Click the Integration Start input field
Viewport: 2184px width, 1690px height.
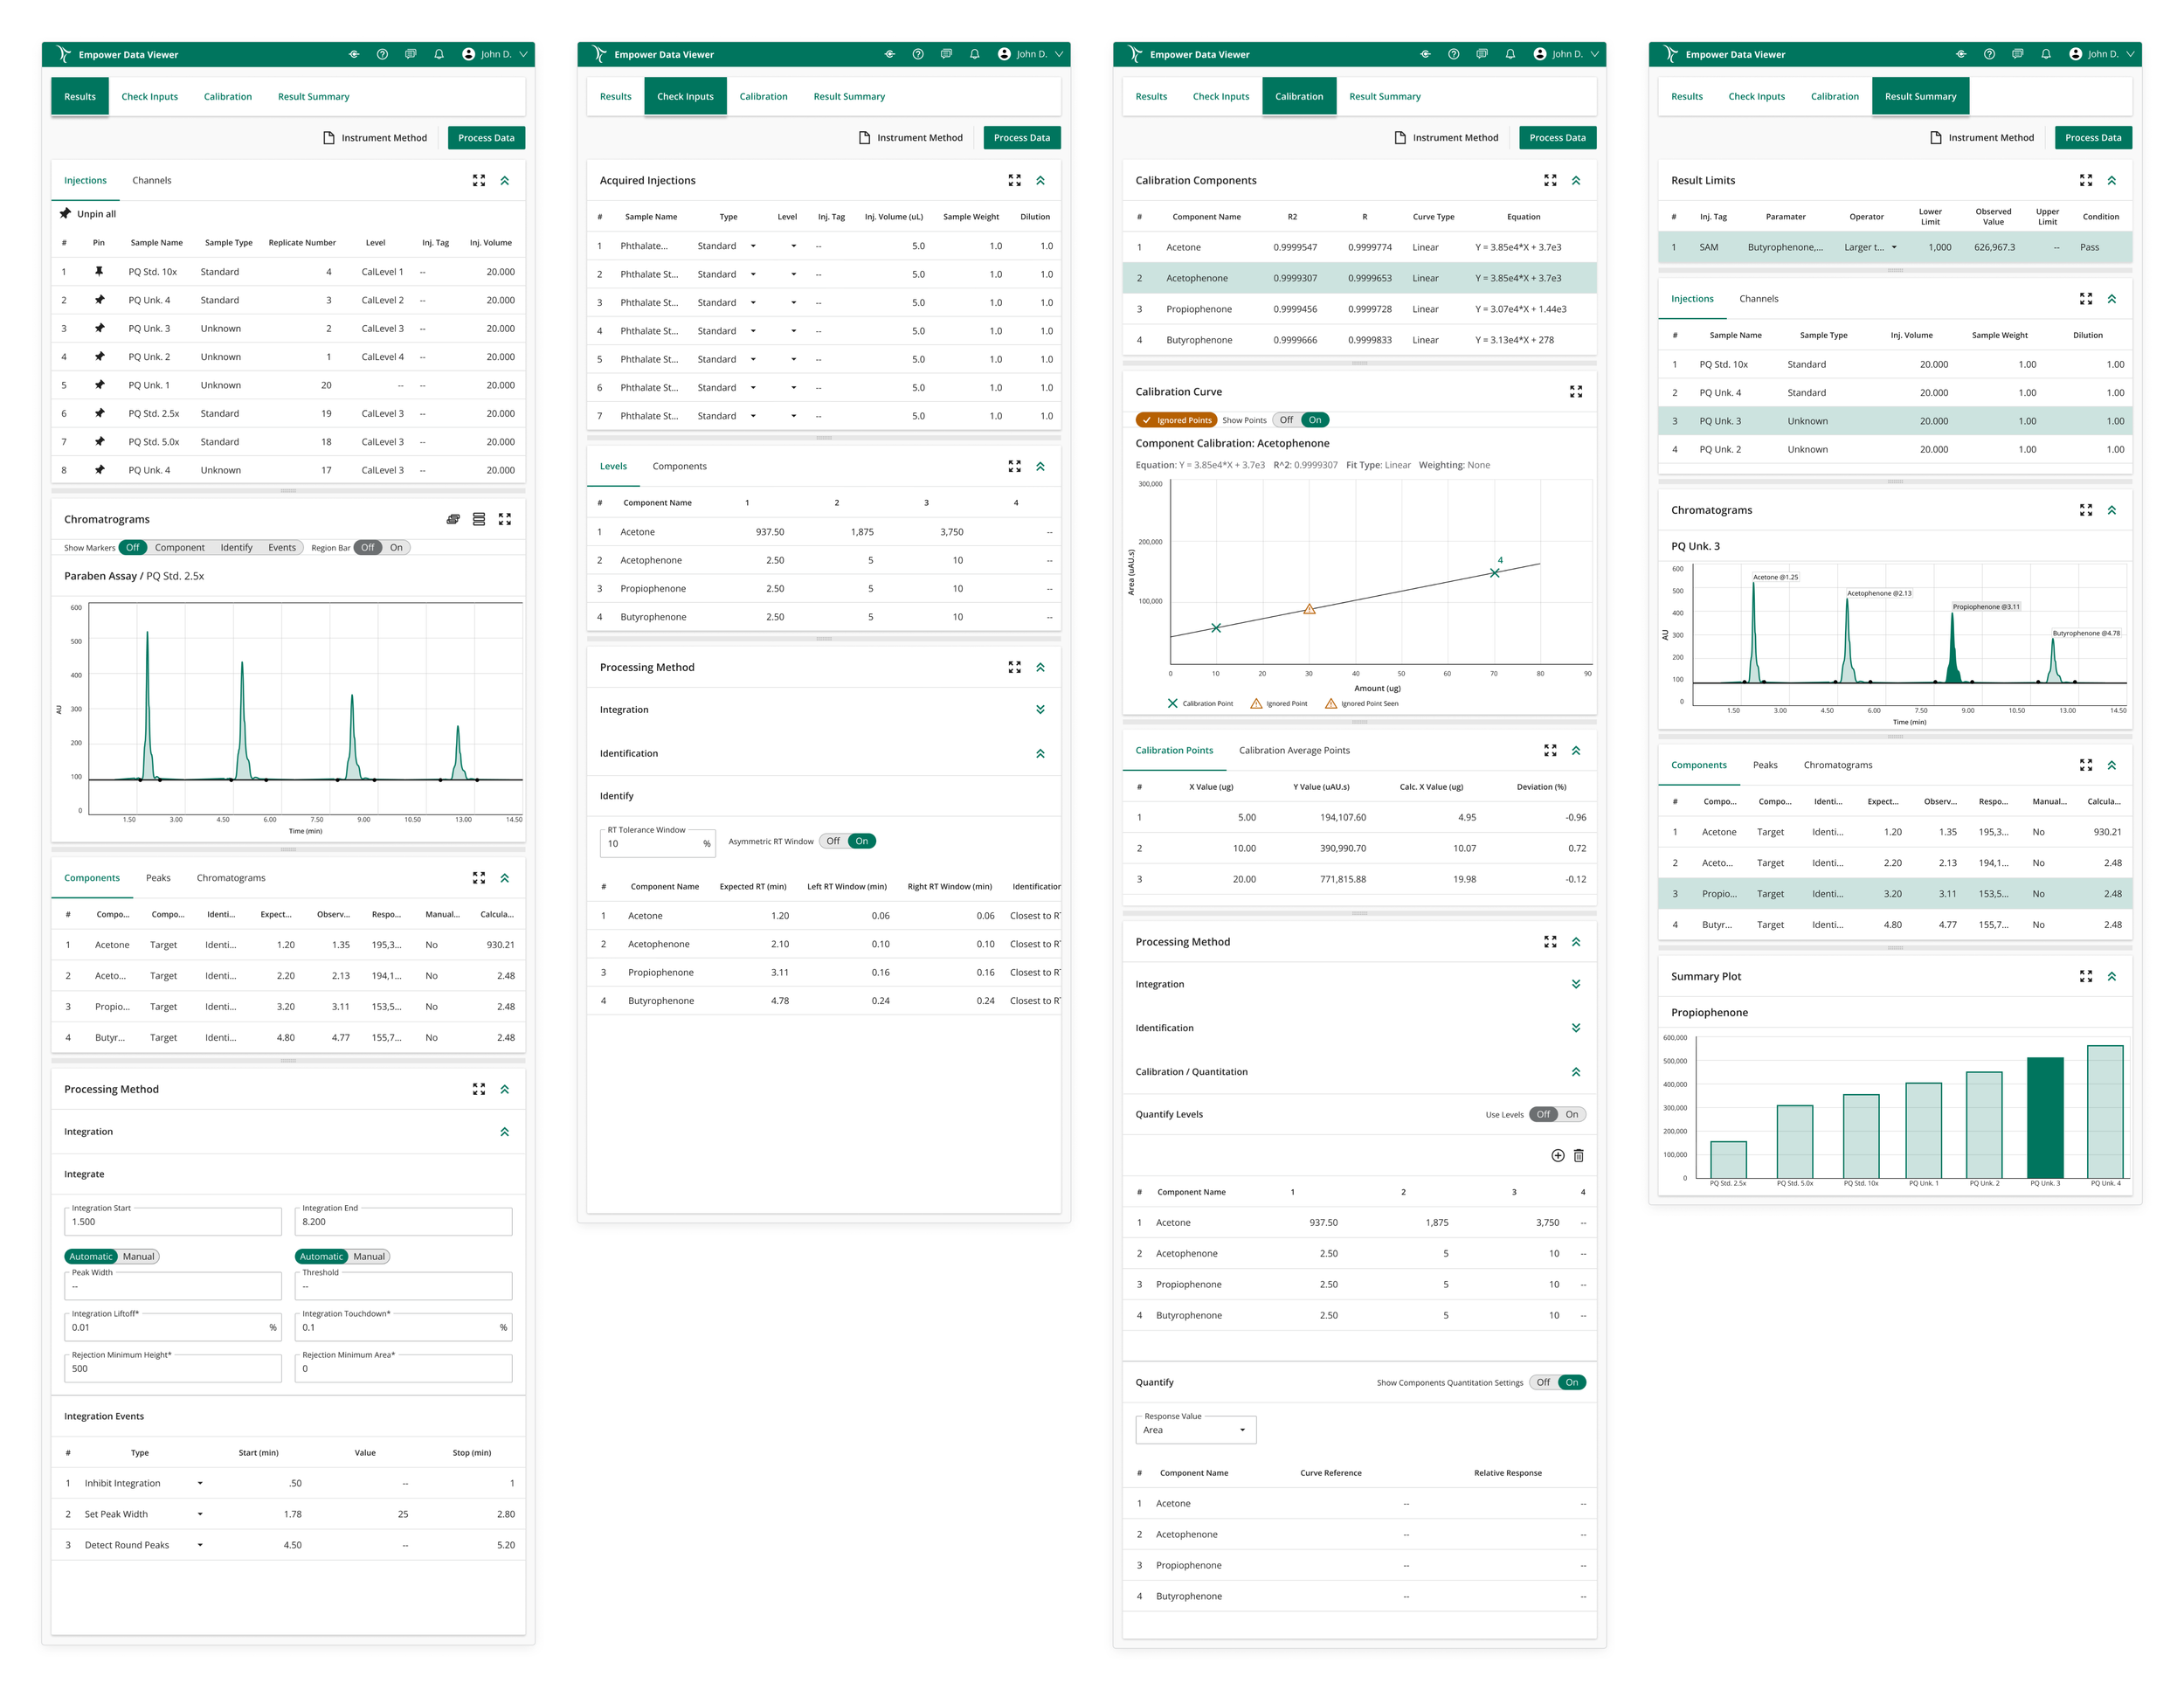coord(172,1222)
